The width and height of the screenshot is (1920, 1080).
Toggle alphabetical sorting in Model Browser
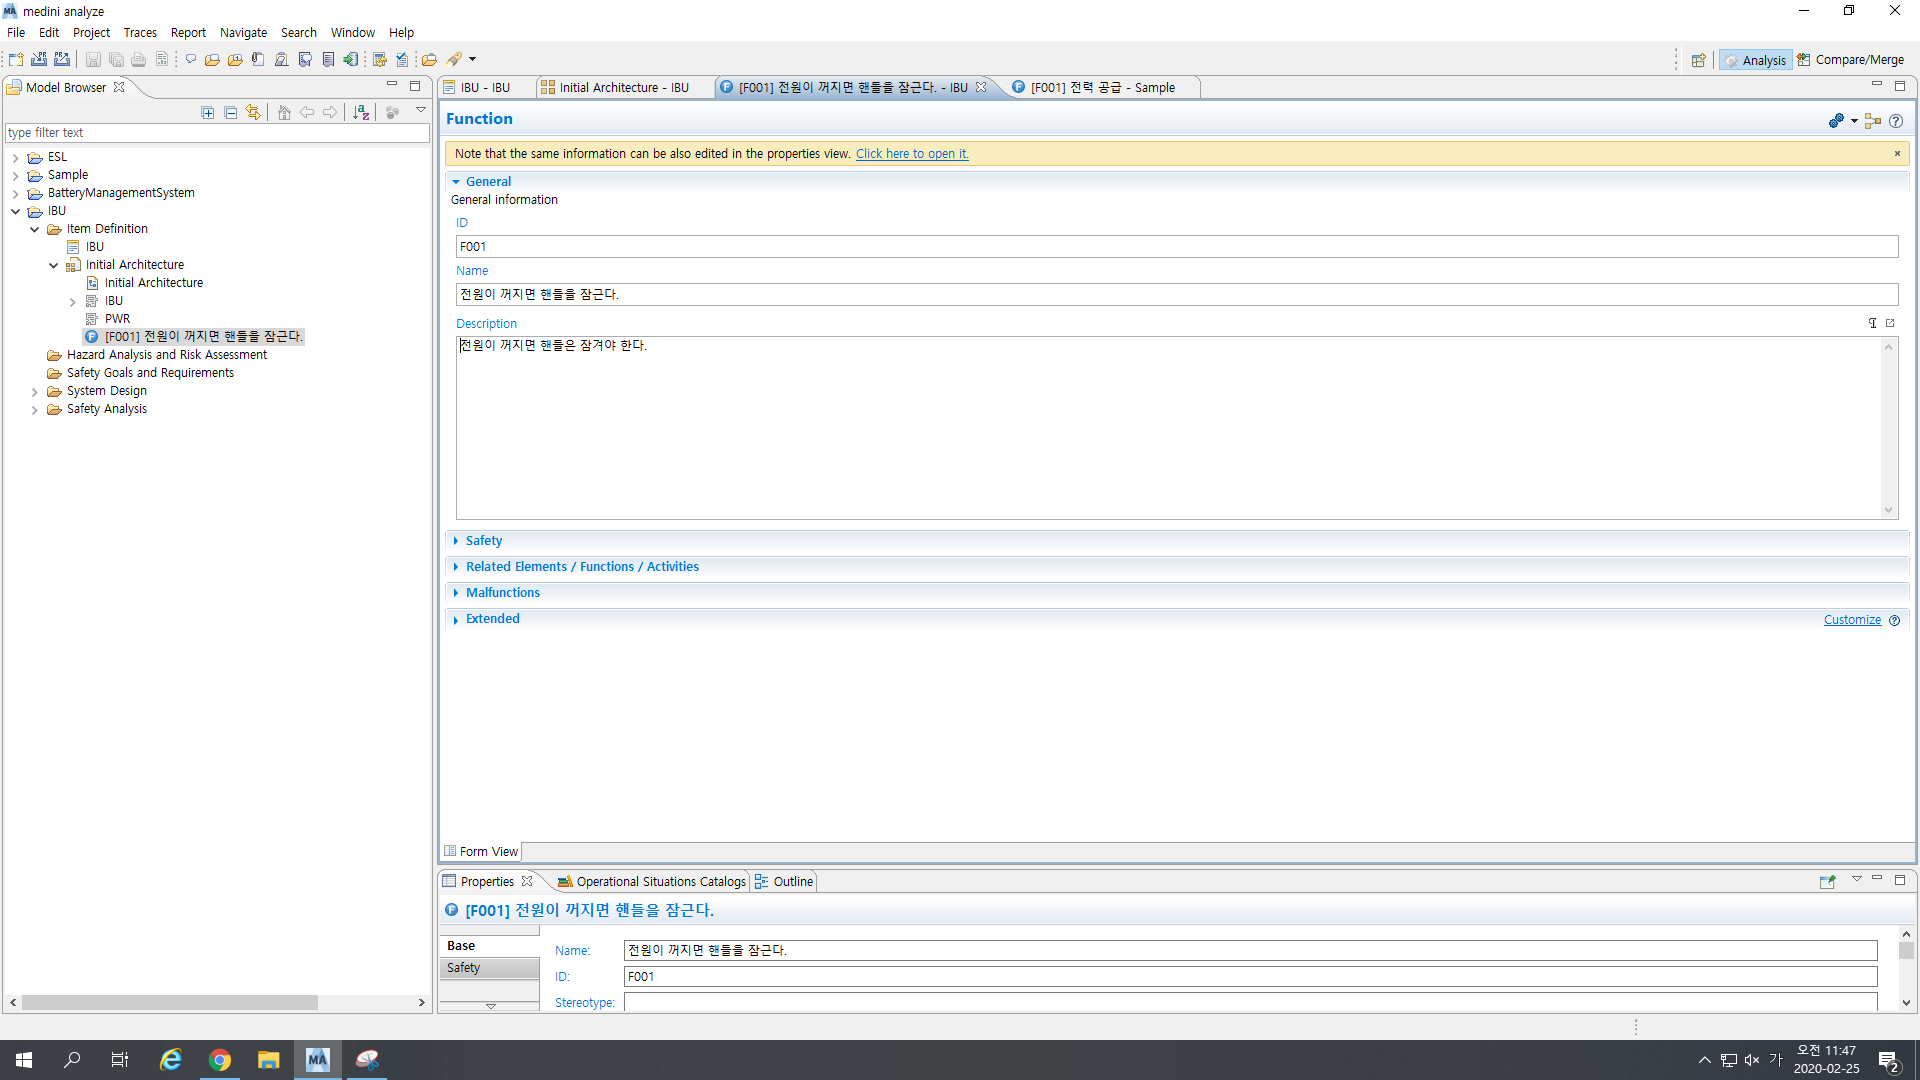coord(361,113)
